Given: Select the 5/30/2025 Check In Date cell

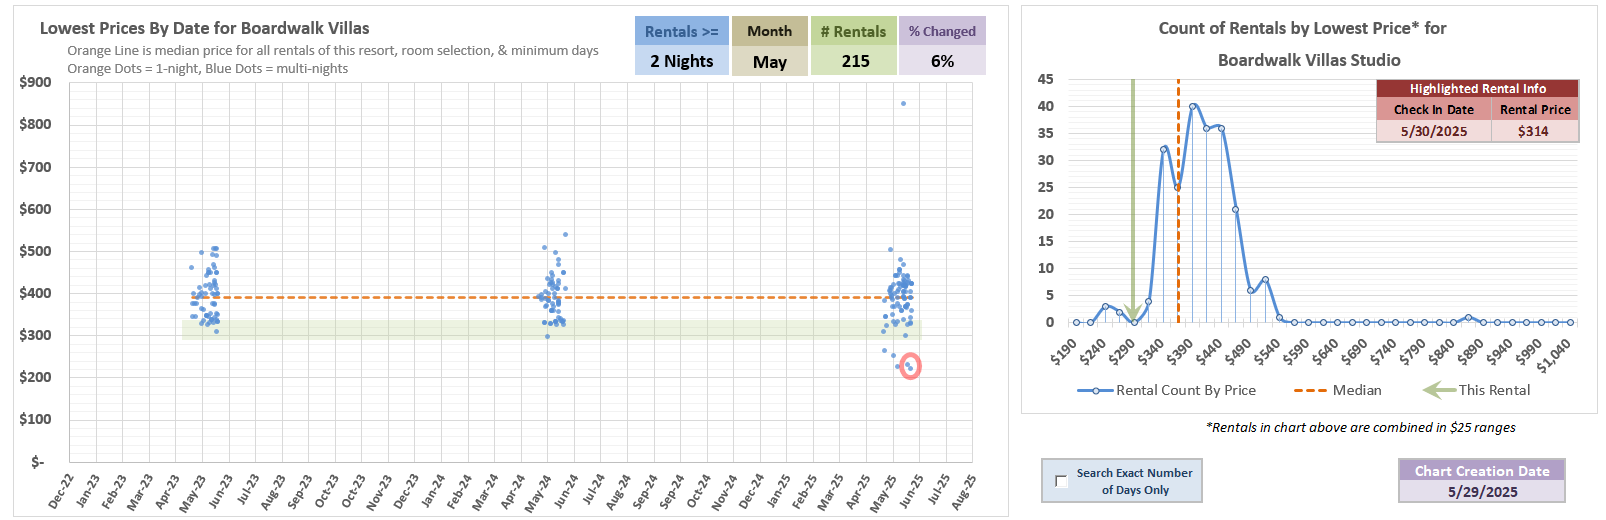Looking at the screenshot, I should tap(1433, 131).
